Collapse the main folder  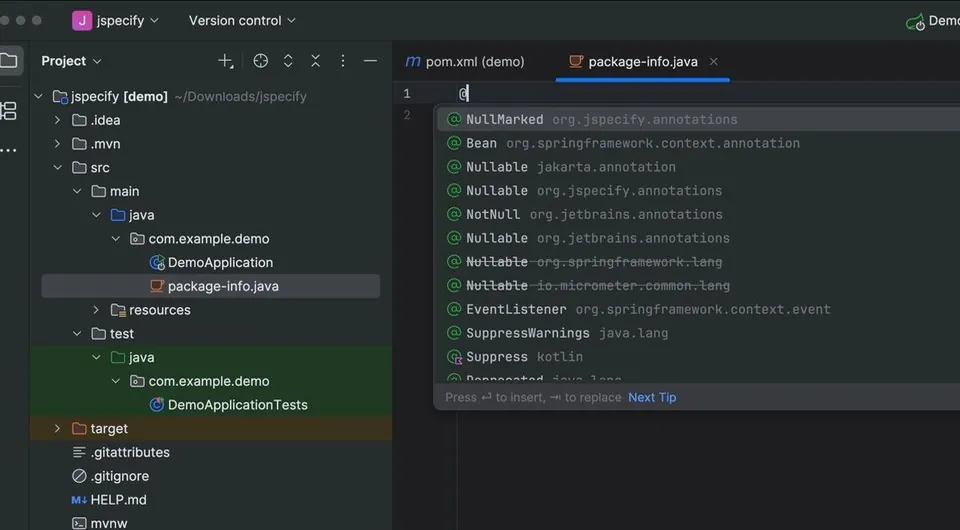[x=77, y=192]
